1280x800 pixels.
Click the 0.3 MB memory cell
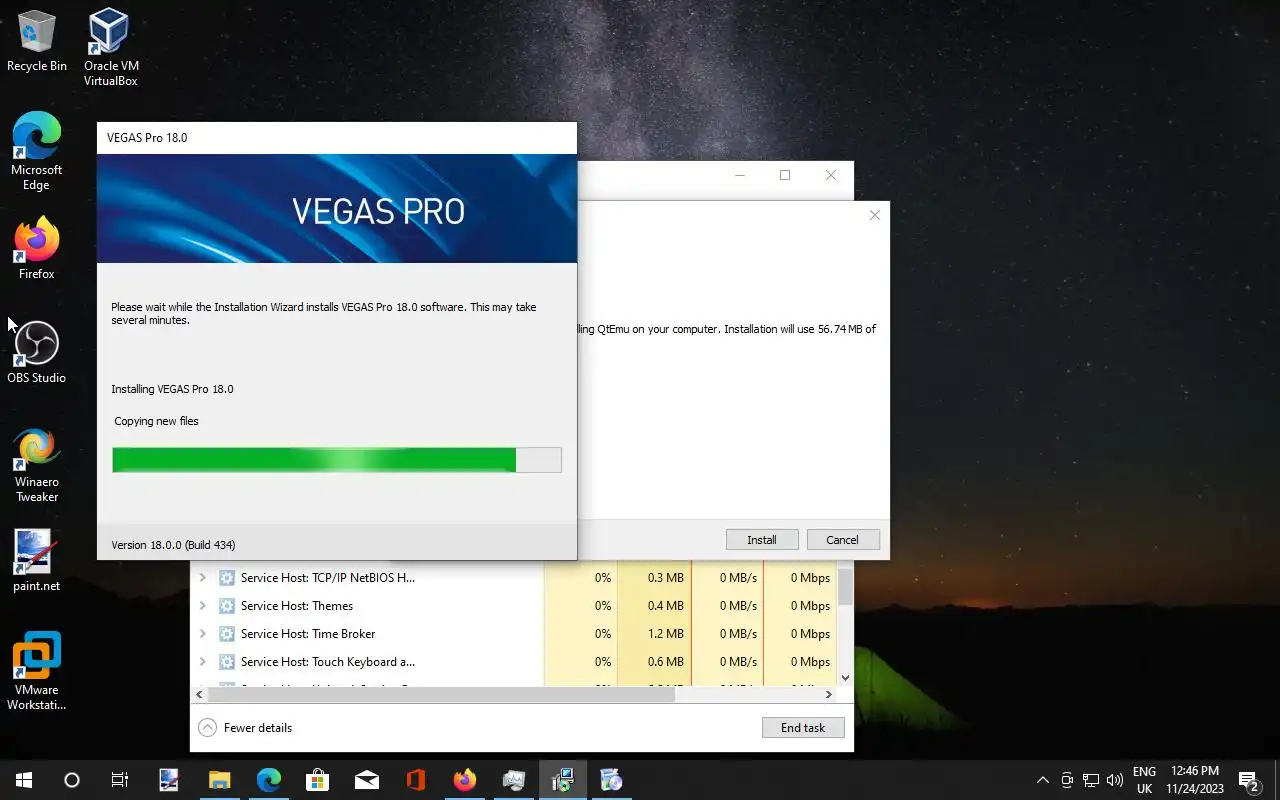[x=655, y=578]
